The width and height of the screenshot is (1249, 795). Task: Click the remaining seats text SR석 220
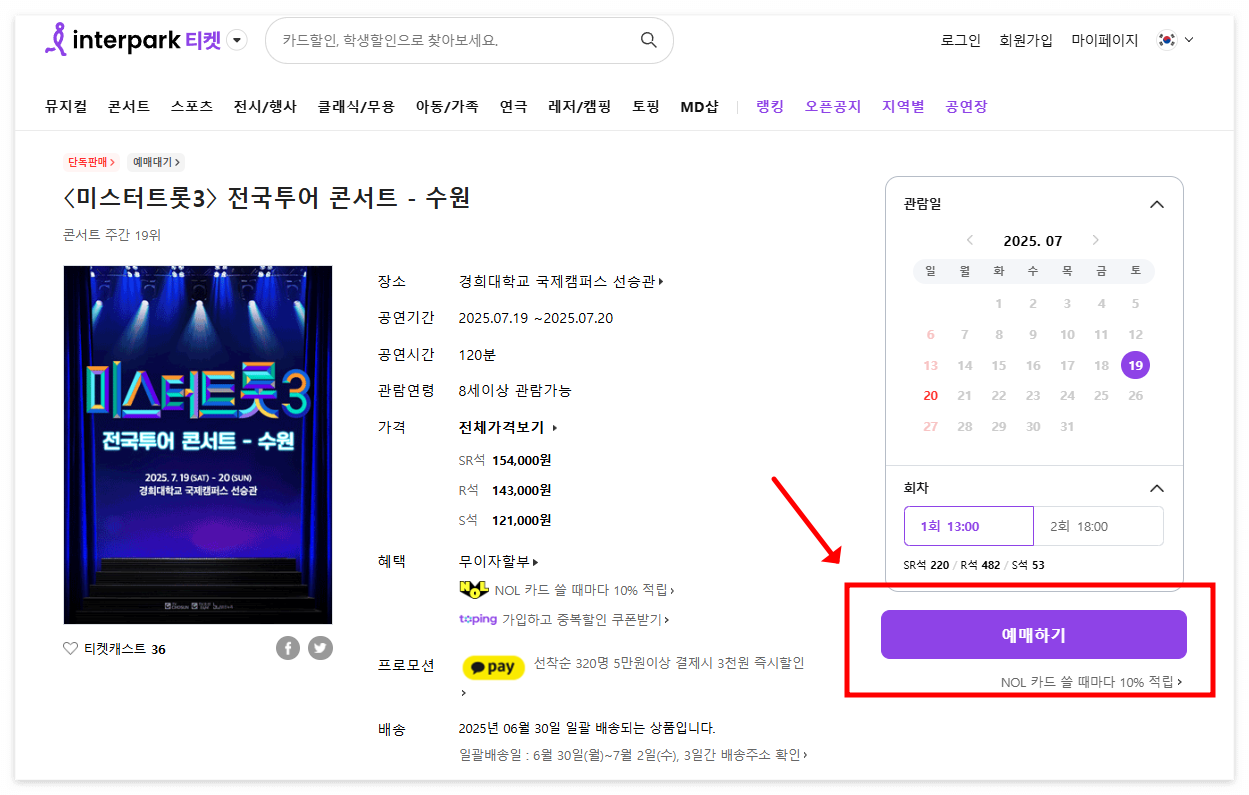tap(926, 565)
